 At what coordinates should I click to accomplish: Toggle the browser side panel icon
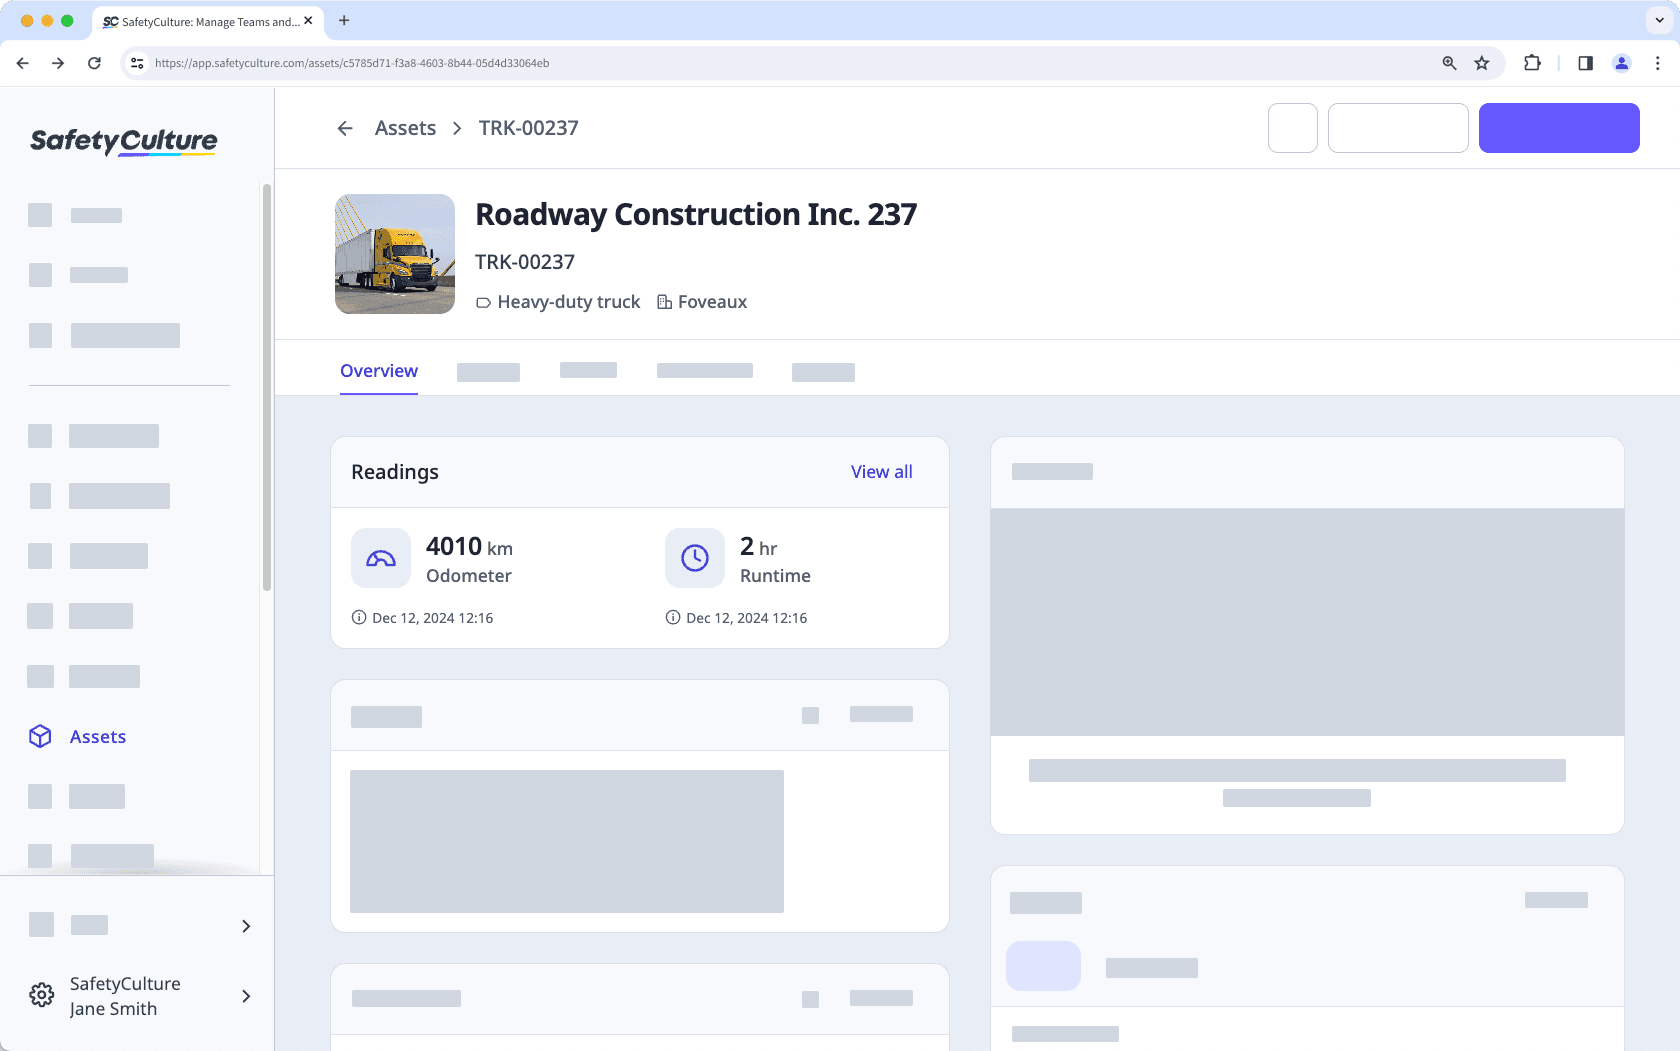coord(1585,63)
